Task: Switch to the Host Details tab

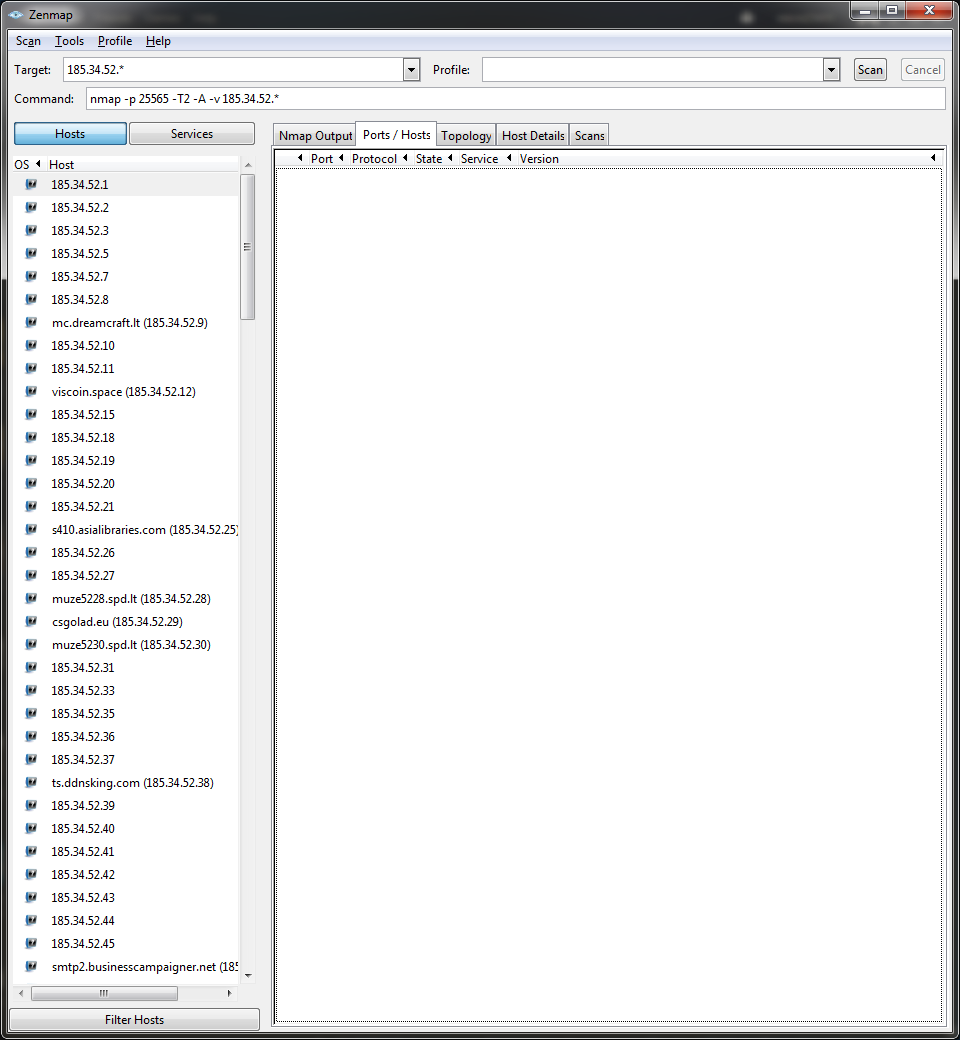Action: (x=533, y=135)
